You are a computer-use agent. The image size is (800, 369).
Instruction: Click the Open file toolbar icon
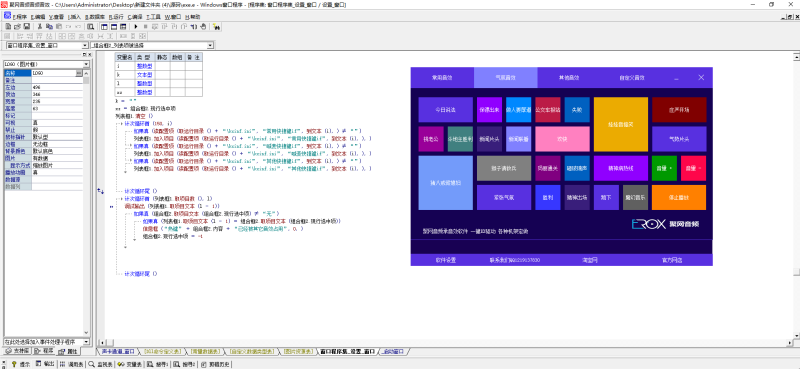(x=17, y=27)
